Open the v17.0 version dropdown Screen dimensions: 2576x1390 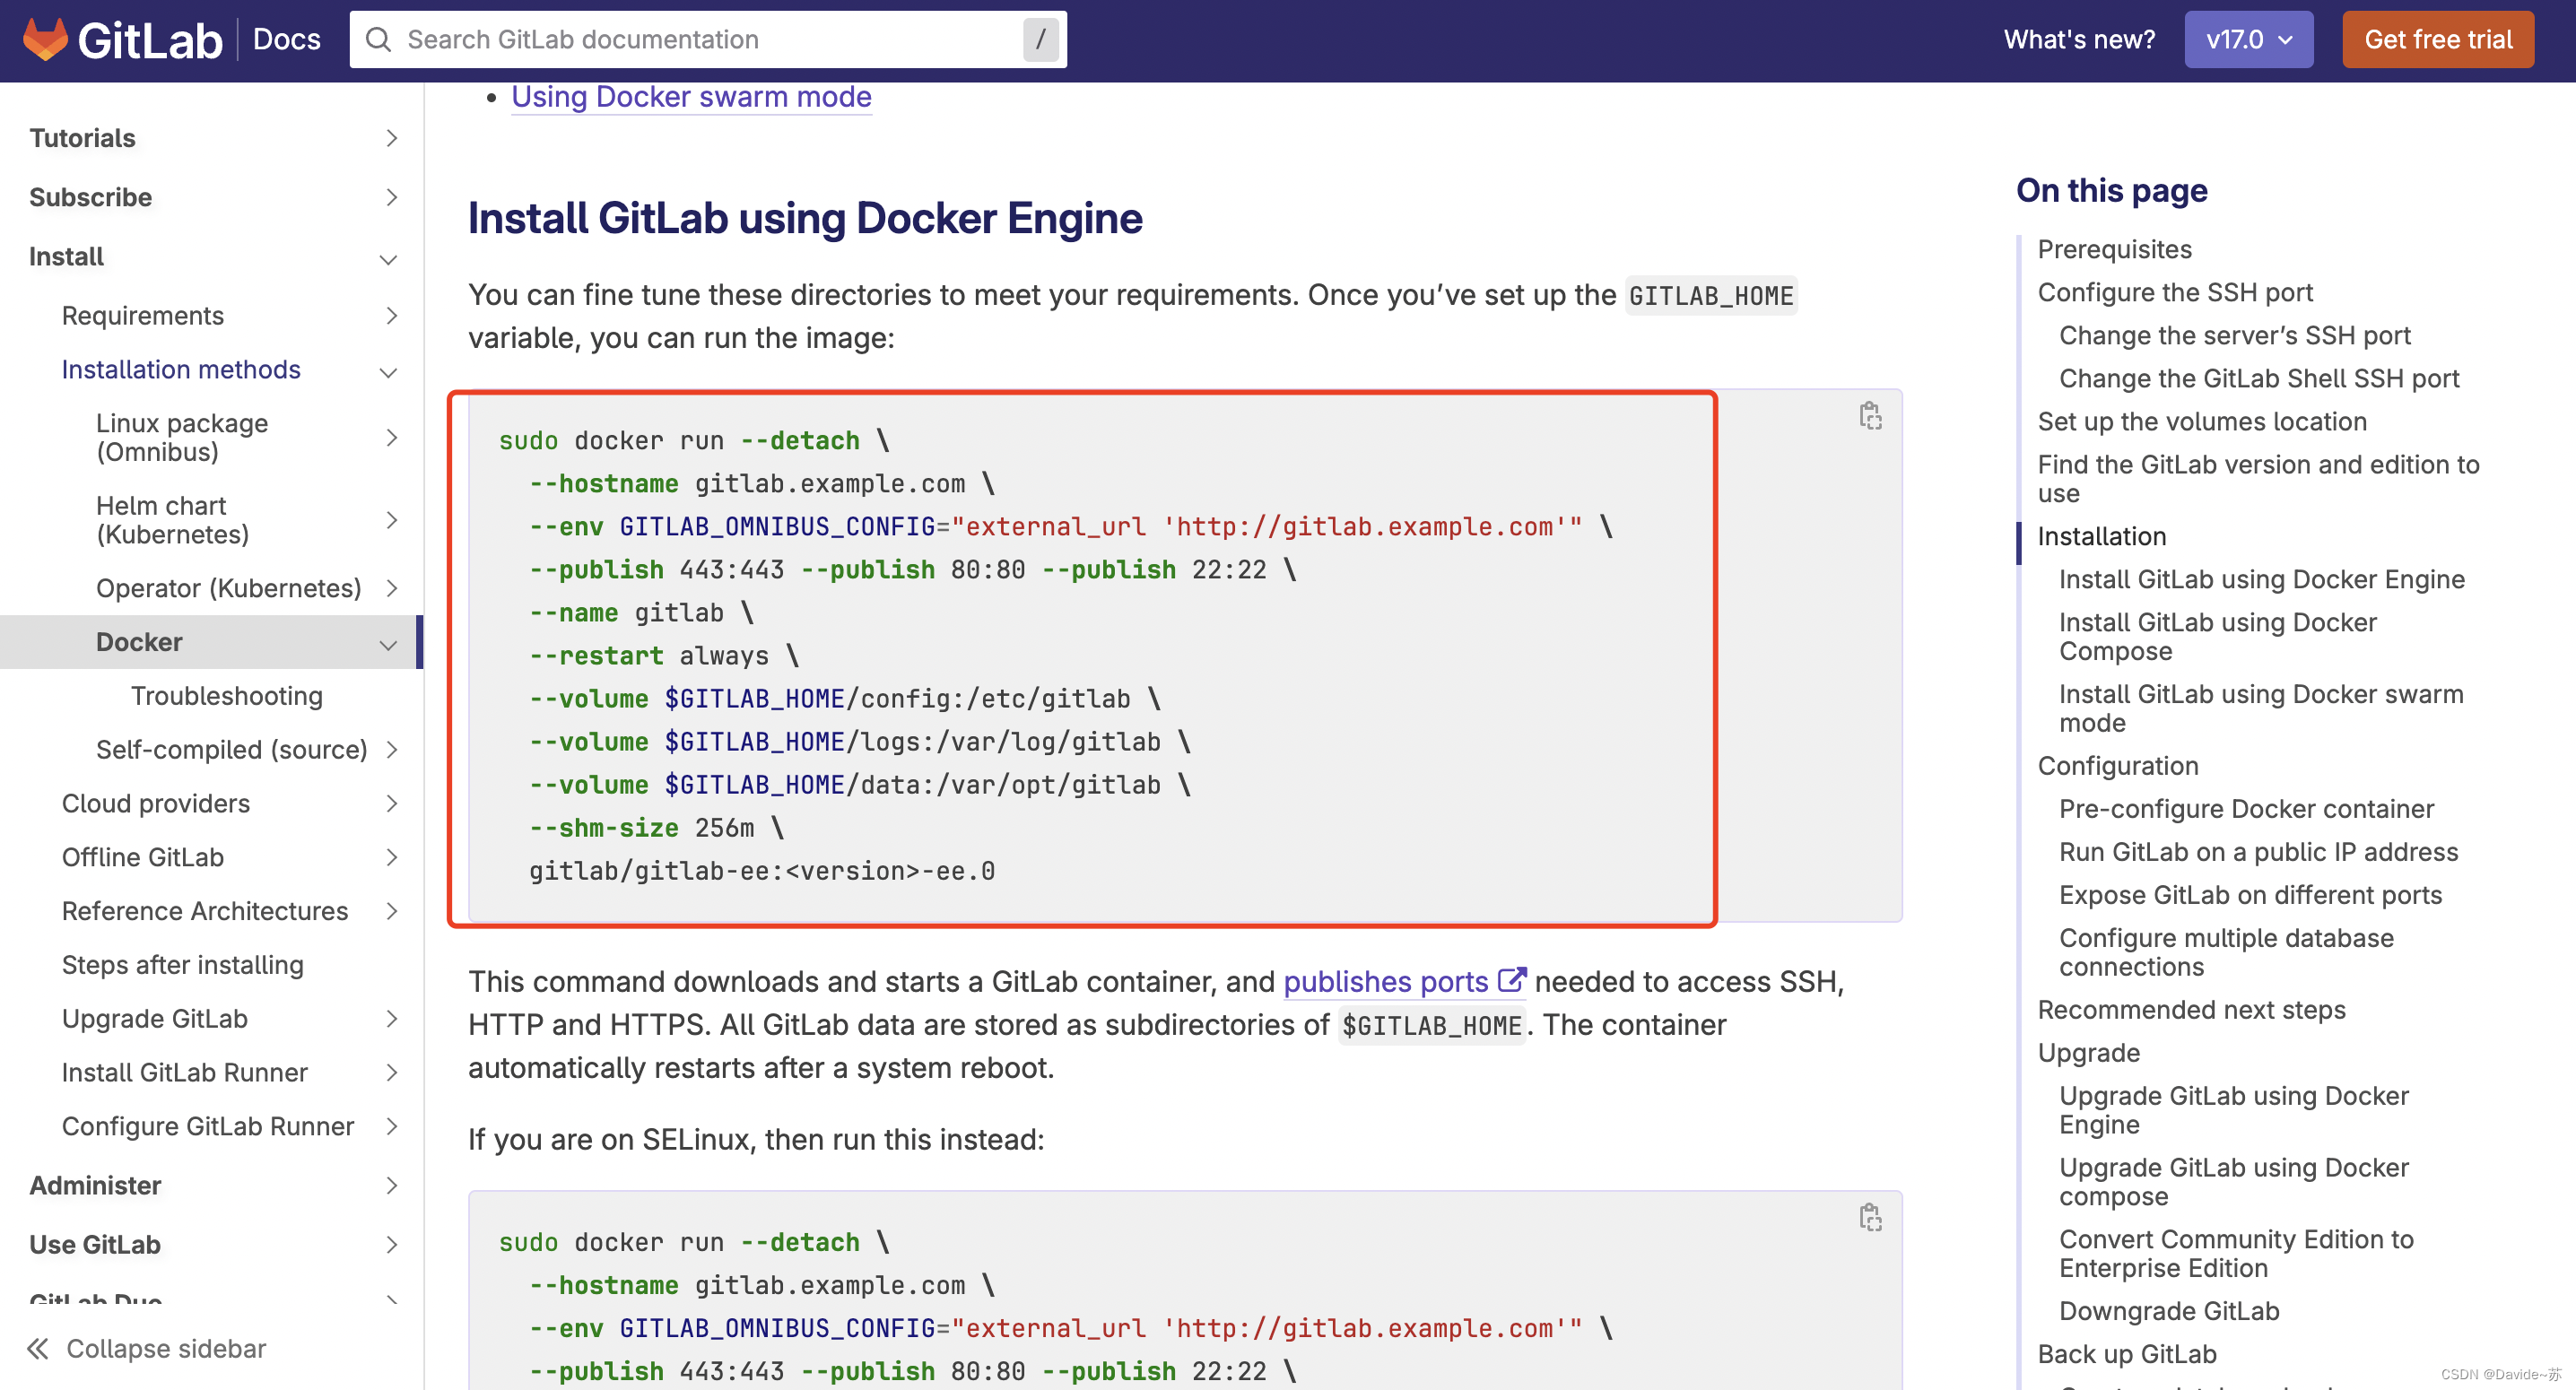pyautogui.click(x=2247, y=39)
